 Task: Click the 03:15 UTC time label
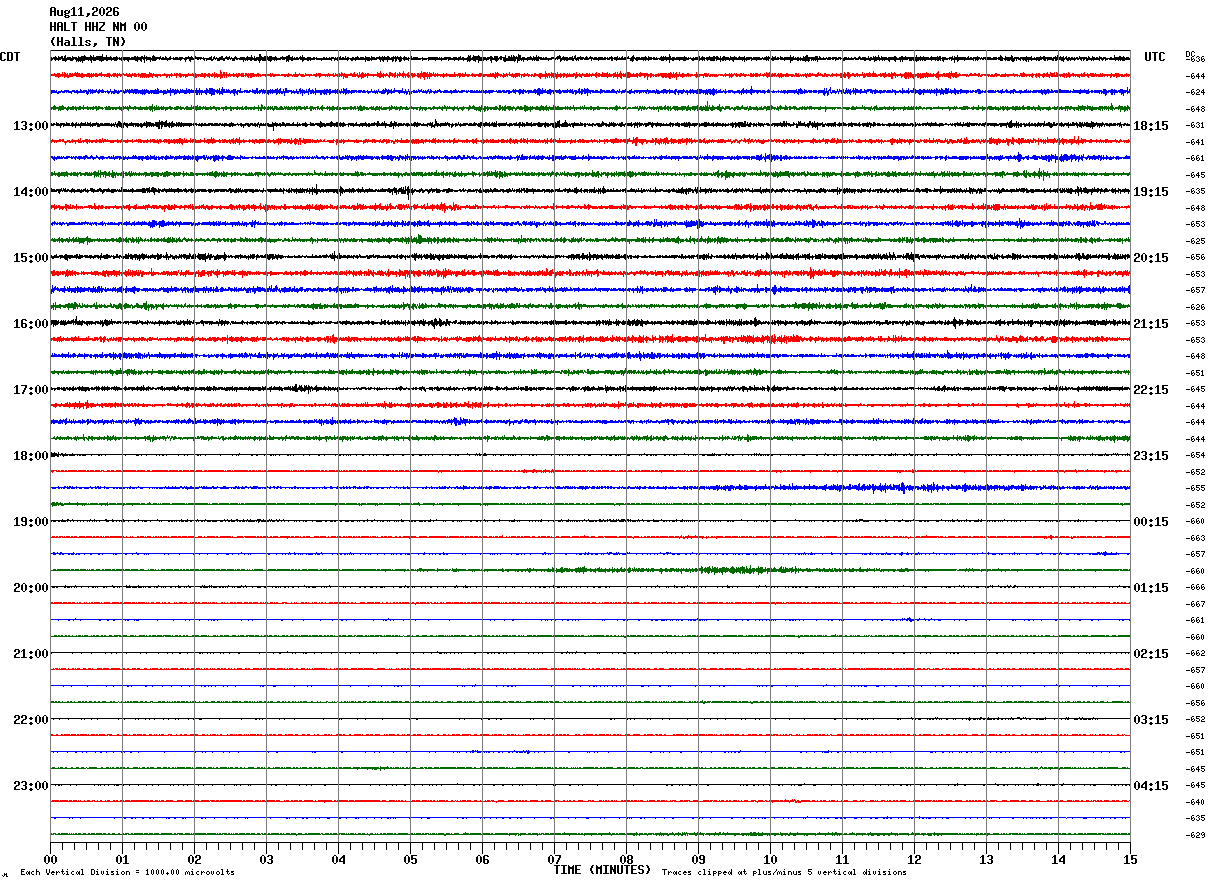pos(1151,720)
